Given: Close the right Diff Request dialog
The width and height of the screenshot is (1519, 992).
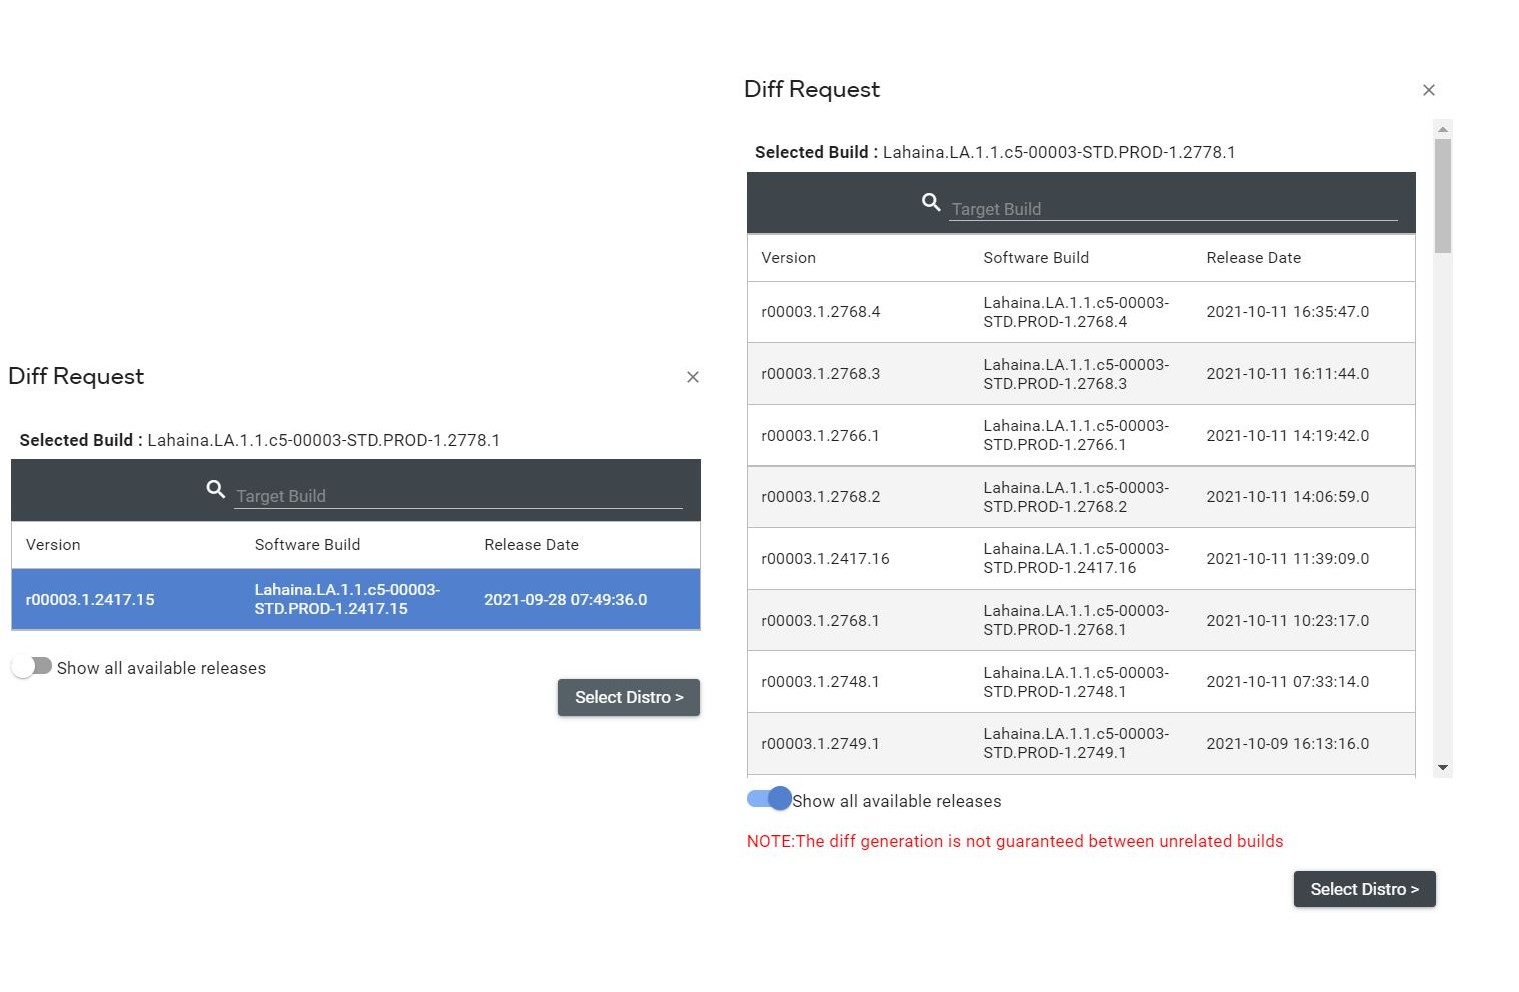Looking at the screenshot, I should (x=1428, y=90).
